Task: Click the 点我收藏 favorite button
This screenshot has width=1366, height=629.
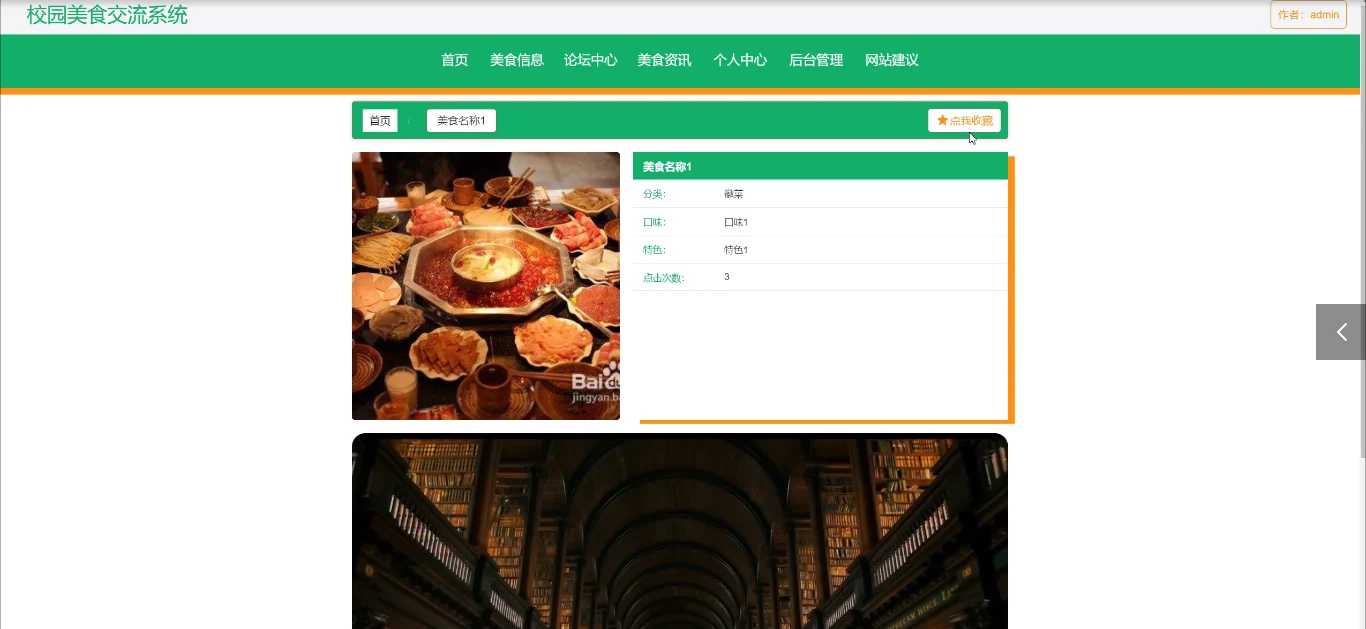Action: point(964,121)
